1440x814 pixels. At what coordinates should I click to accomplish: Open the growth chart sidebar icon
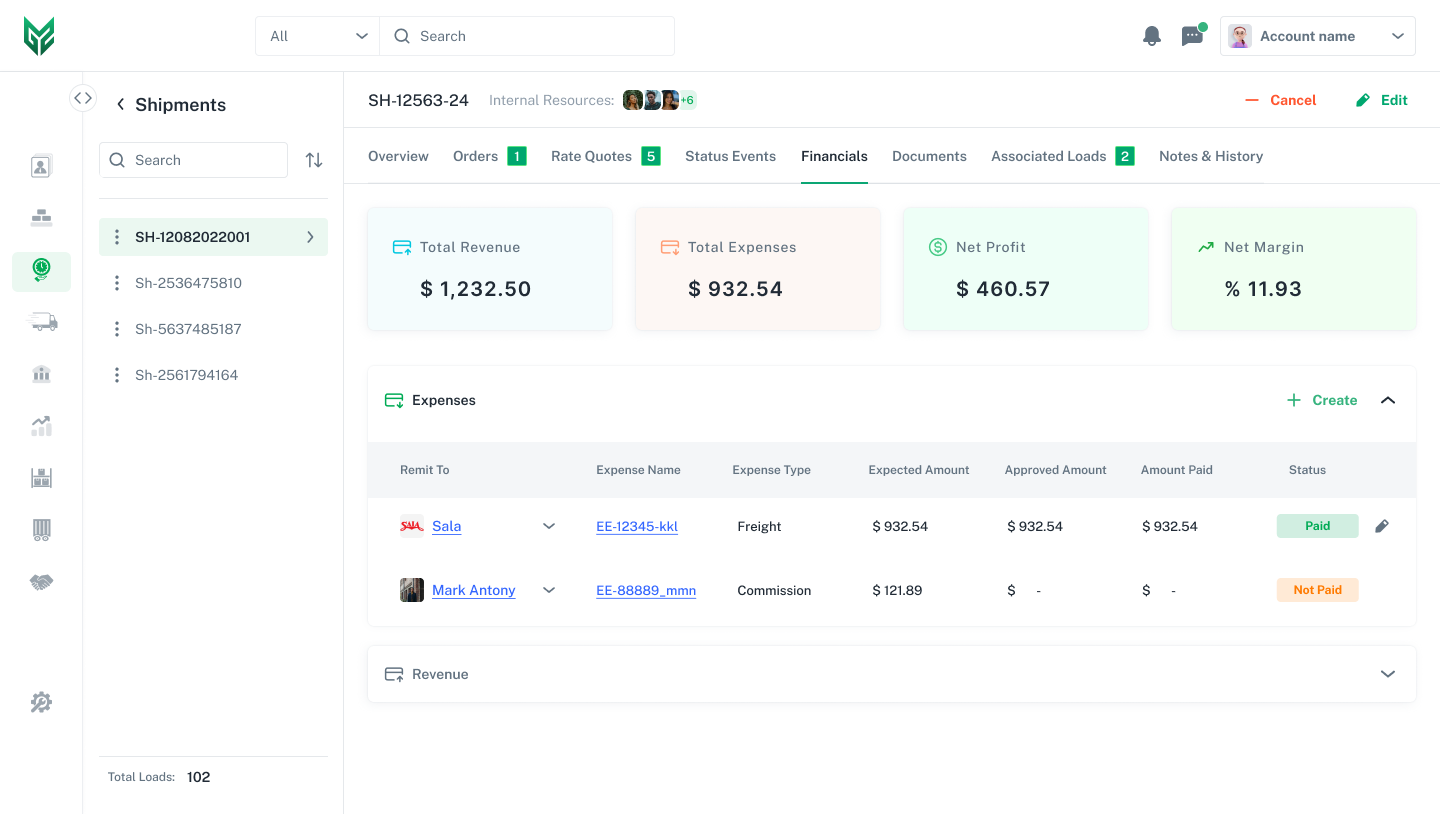41,426
